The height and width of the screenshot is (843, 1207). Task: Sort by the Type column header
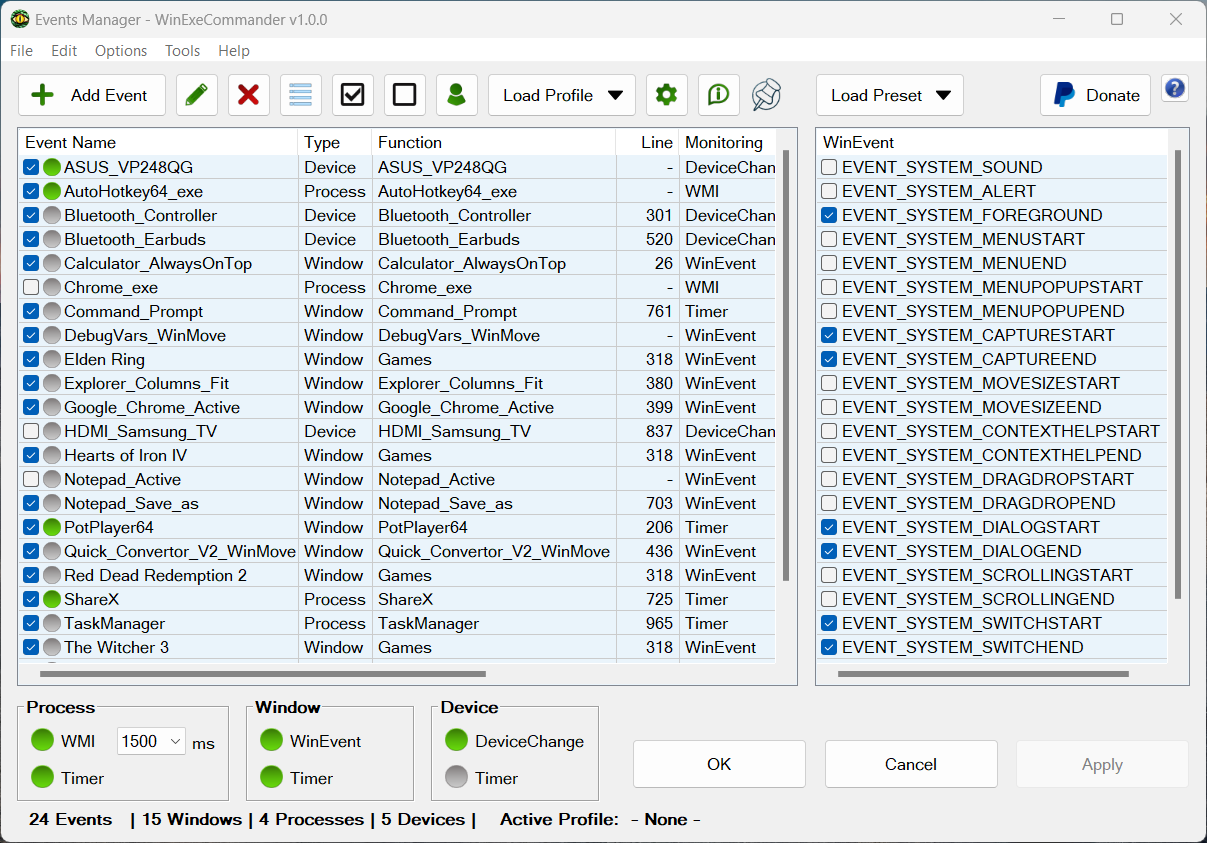tap(335, 142)
